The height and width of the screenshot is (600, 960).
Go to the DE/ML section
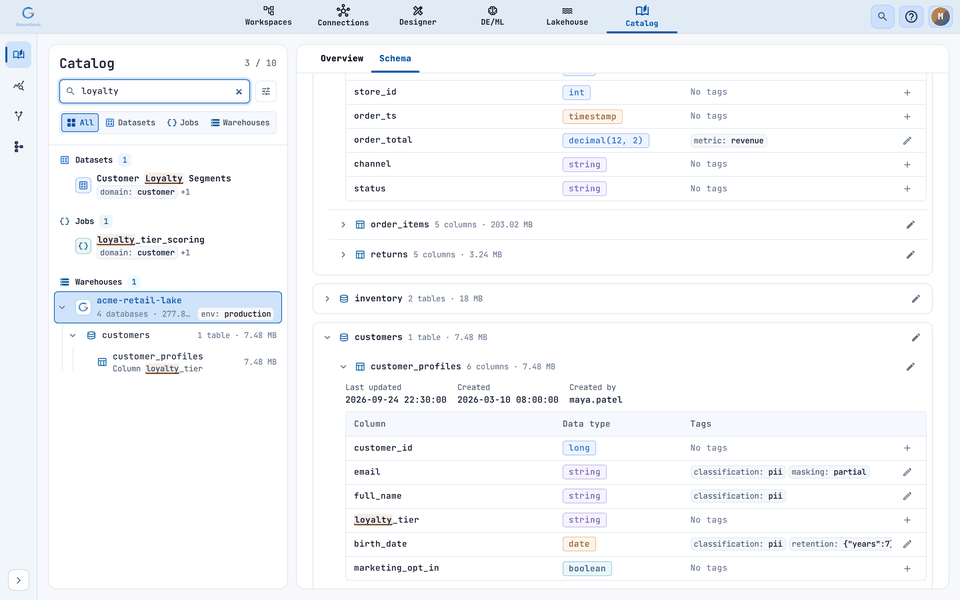[492, 16]
